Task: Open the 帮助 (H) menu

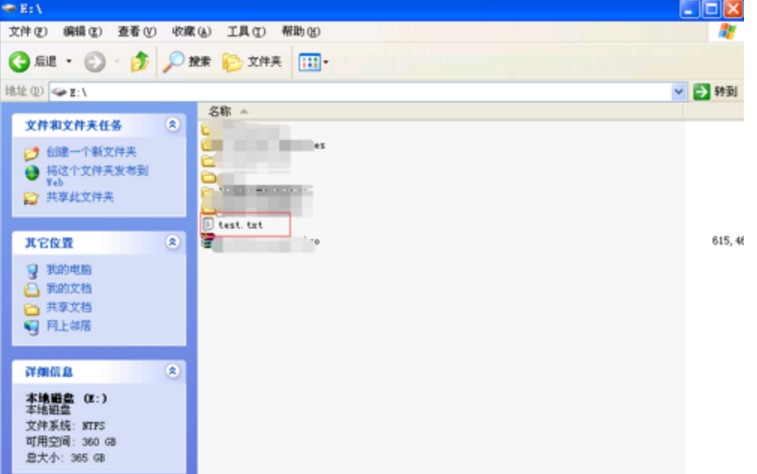Action: click(301, 32)
